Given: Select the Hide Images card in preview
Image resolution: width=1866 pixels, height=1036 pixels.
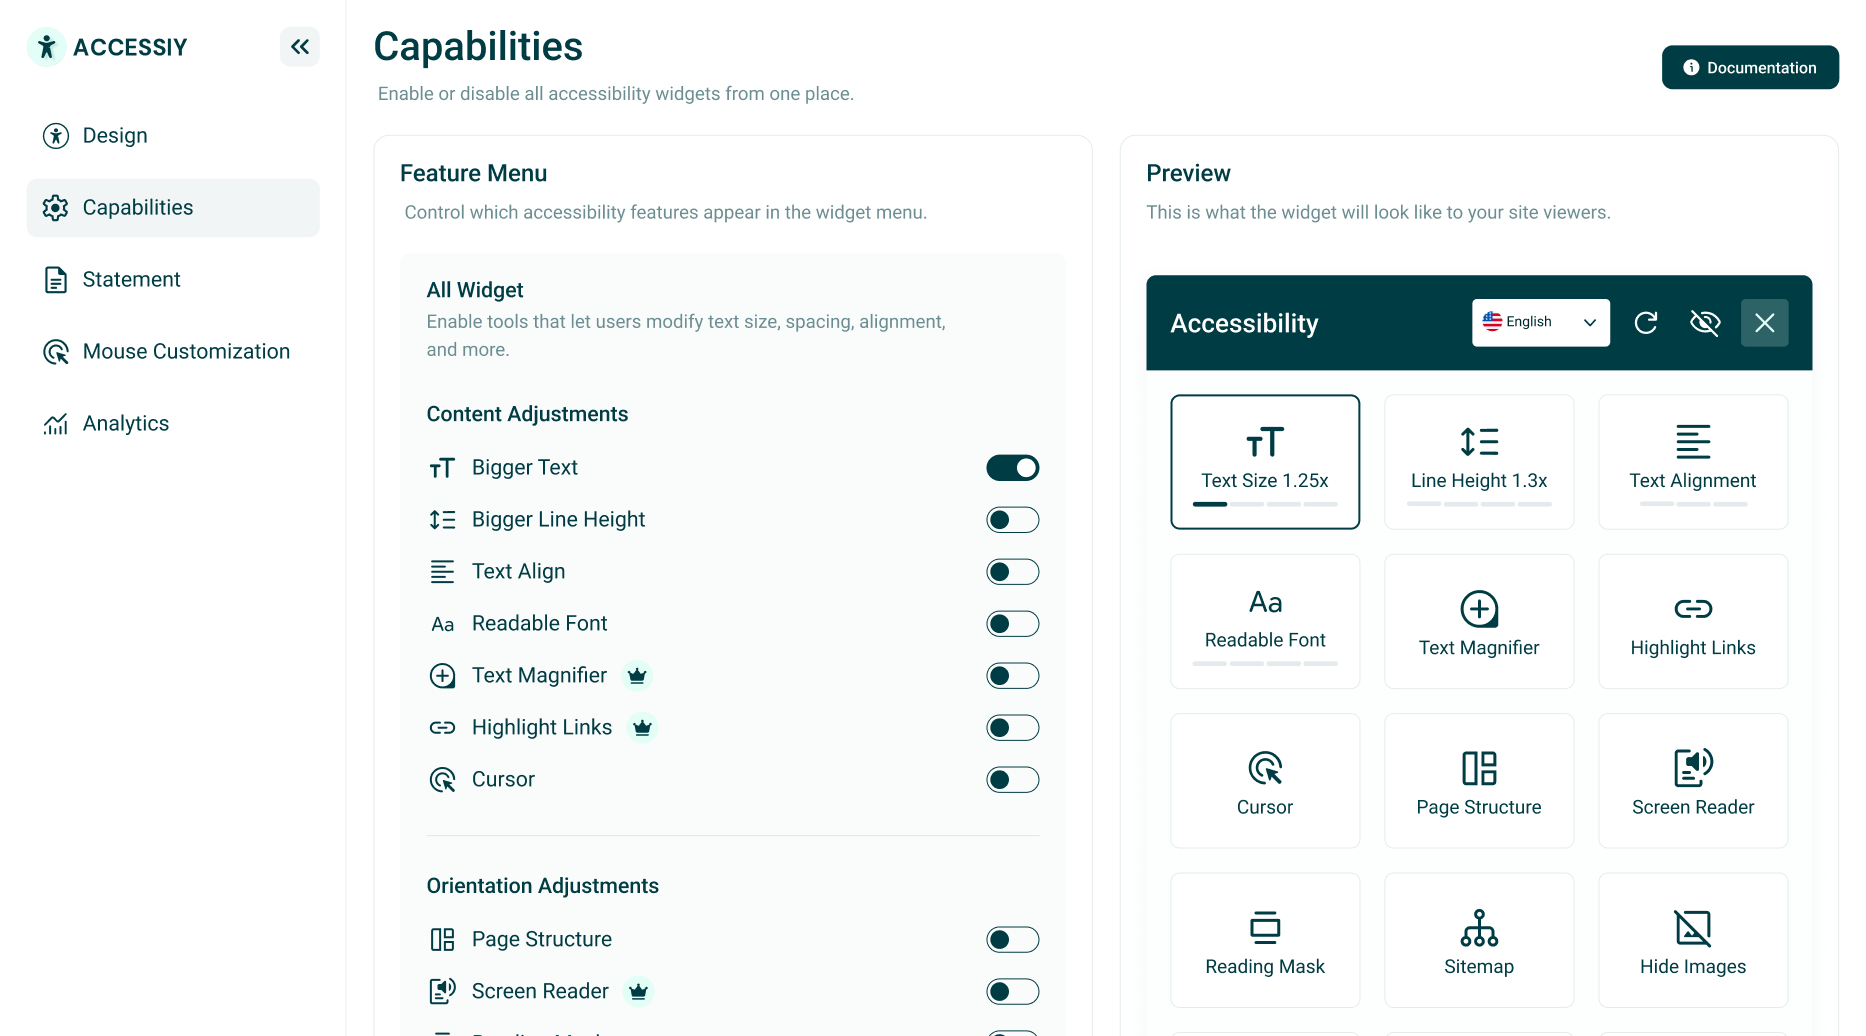Looking at the screenshot, I should (x=1692, y=938).
